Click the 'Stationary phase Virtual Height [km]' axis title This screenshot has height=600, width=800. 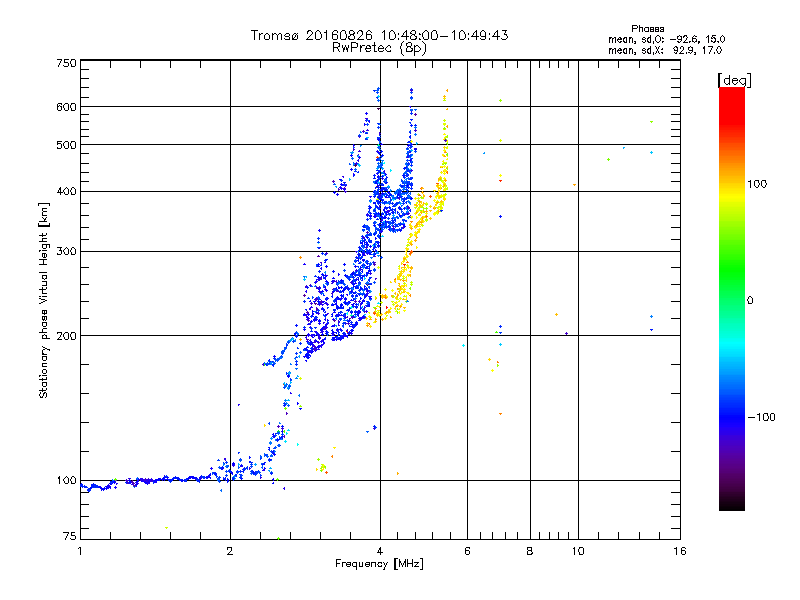pyautogui.click(x=44, y=300)
